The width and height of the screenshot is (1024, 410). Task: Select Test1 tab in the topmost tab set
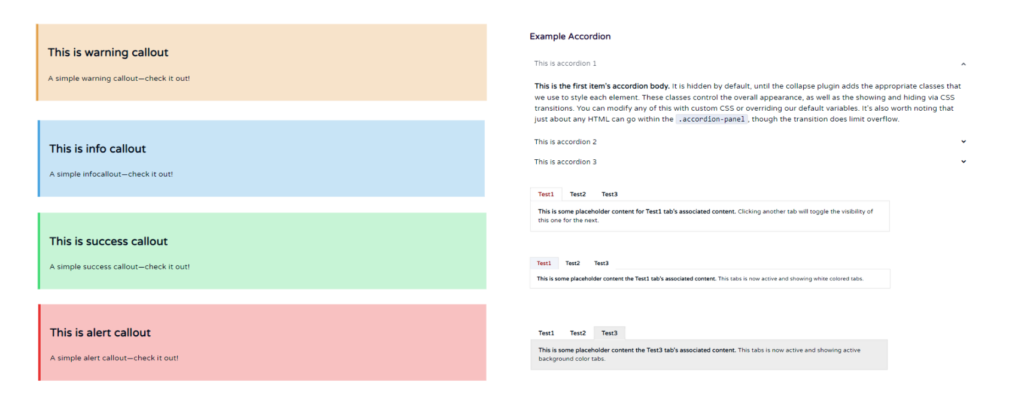[546, 194]
